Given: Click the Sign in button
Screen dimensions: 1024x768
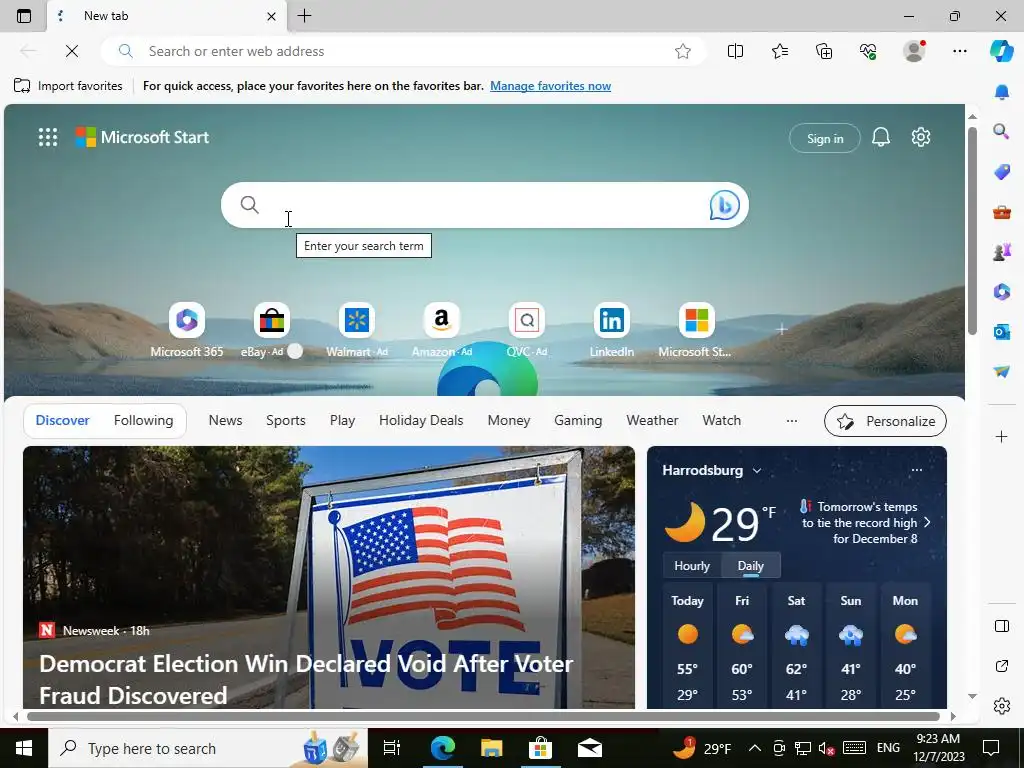Looking at the screenshot, I should [x=825, y=138].
